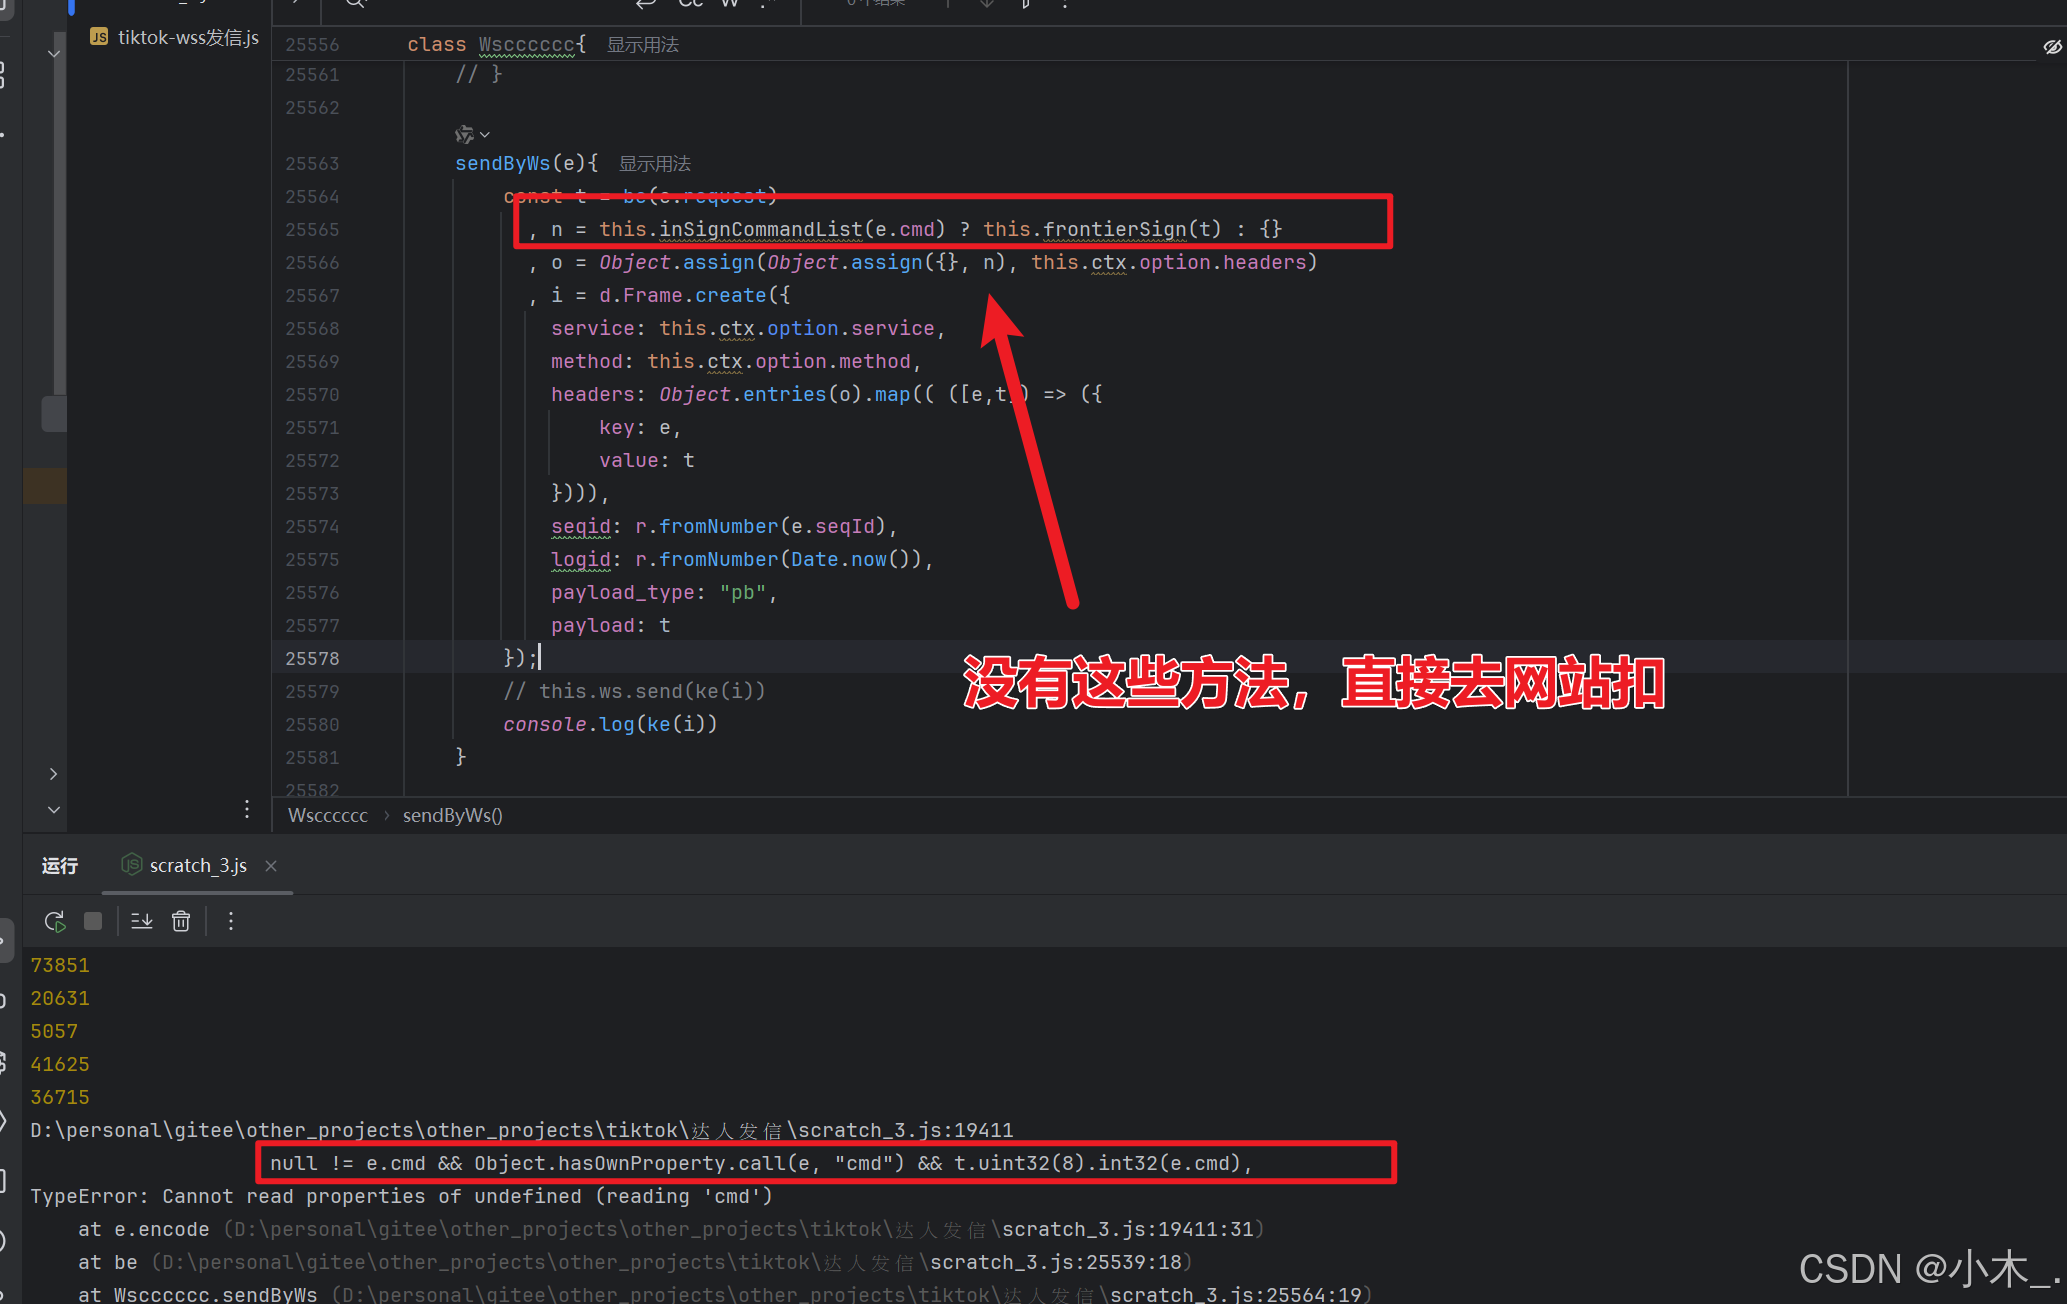This screenshot has height=1304, width=2067.
Task: Click the Wscccccc breadcrumb below the editor
Action: click(328, 816)
